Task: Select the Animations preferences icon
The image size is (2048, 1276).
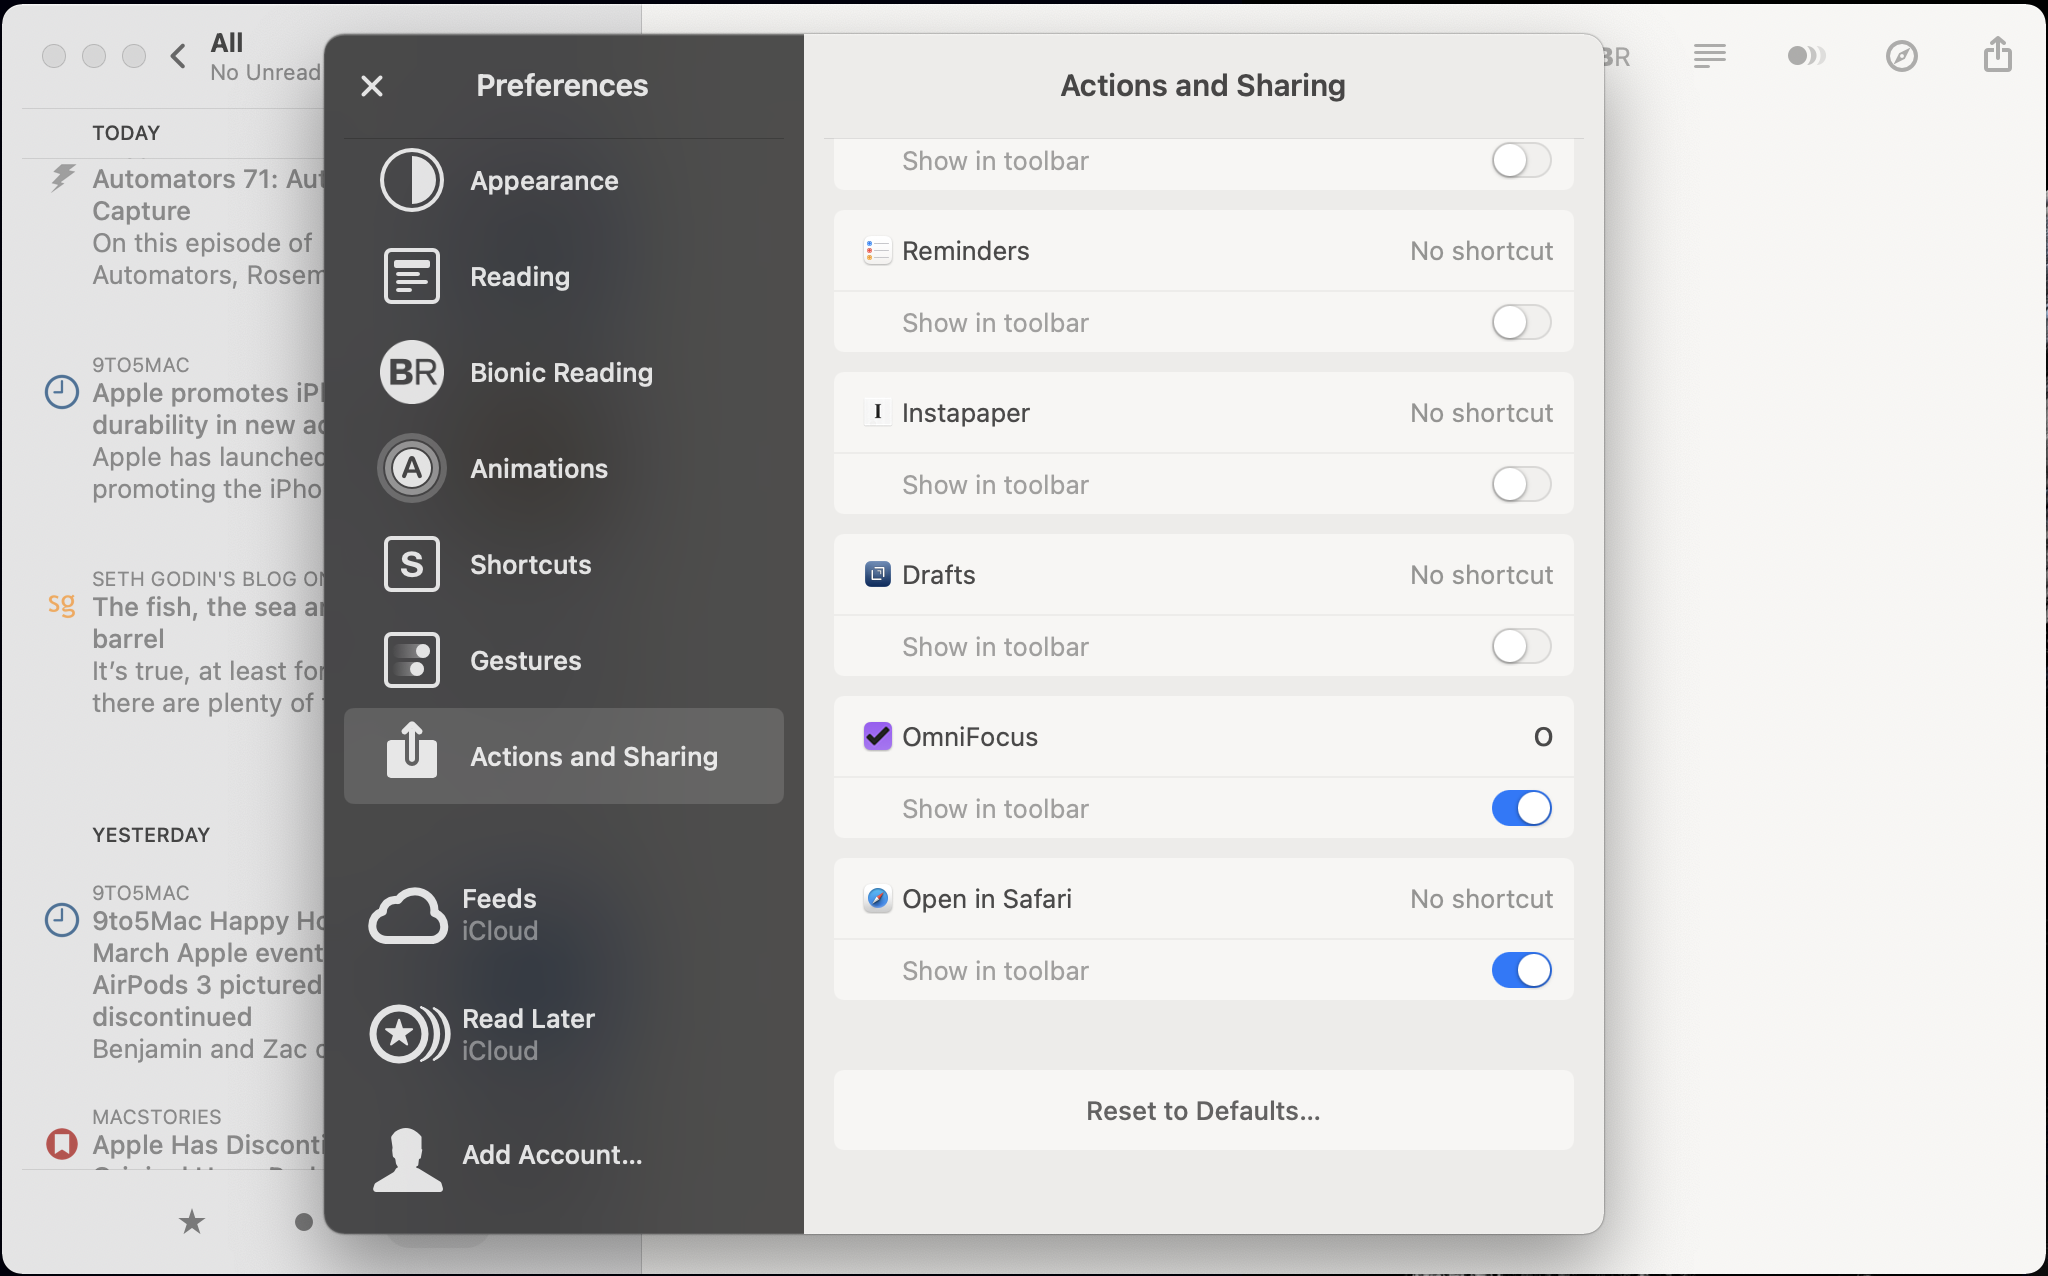Action: 412,468
